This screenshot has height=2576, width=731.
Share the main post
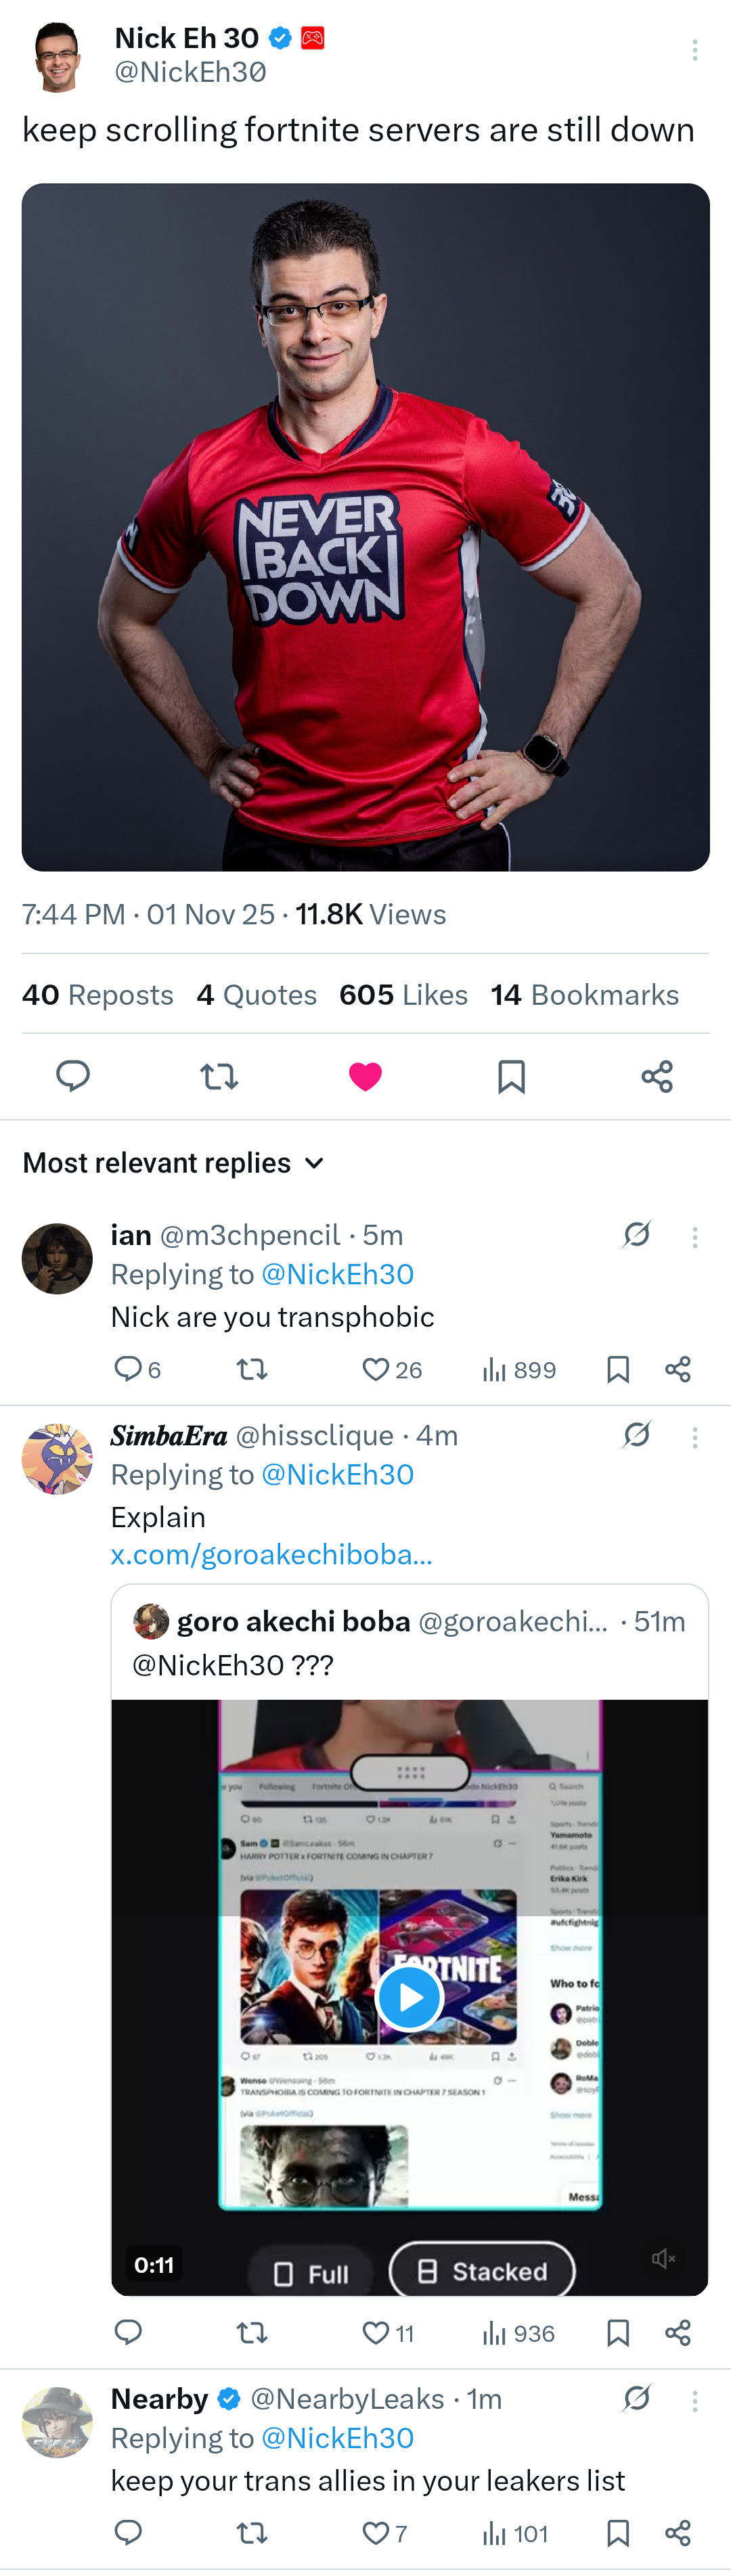657,1076
